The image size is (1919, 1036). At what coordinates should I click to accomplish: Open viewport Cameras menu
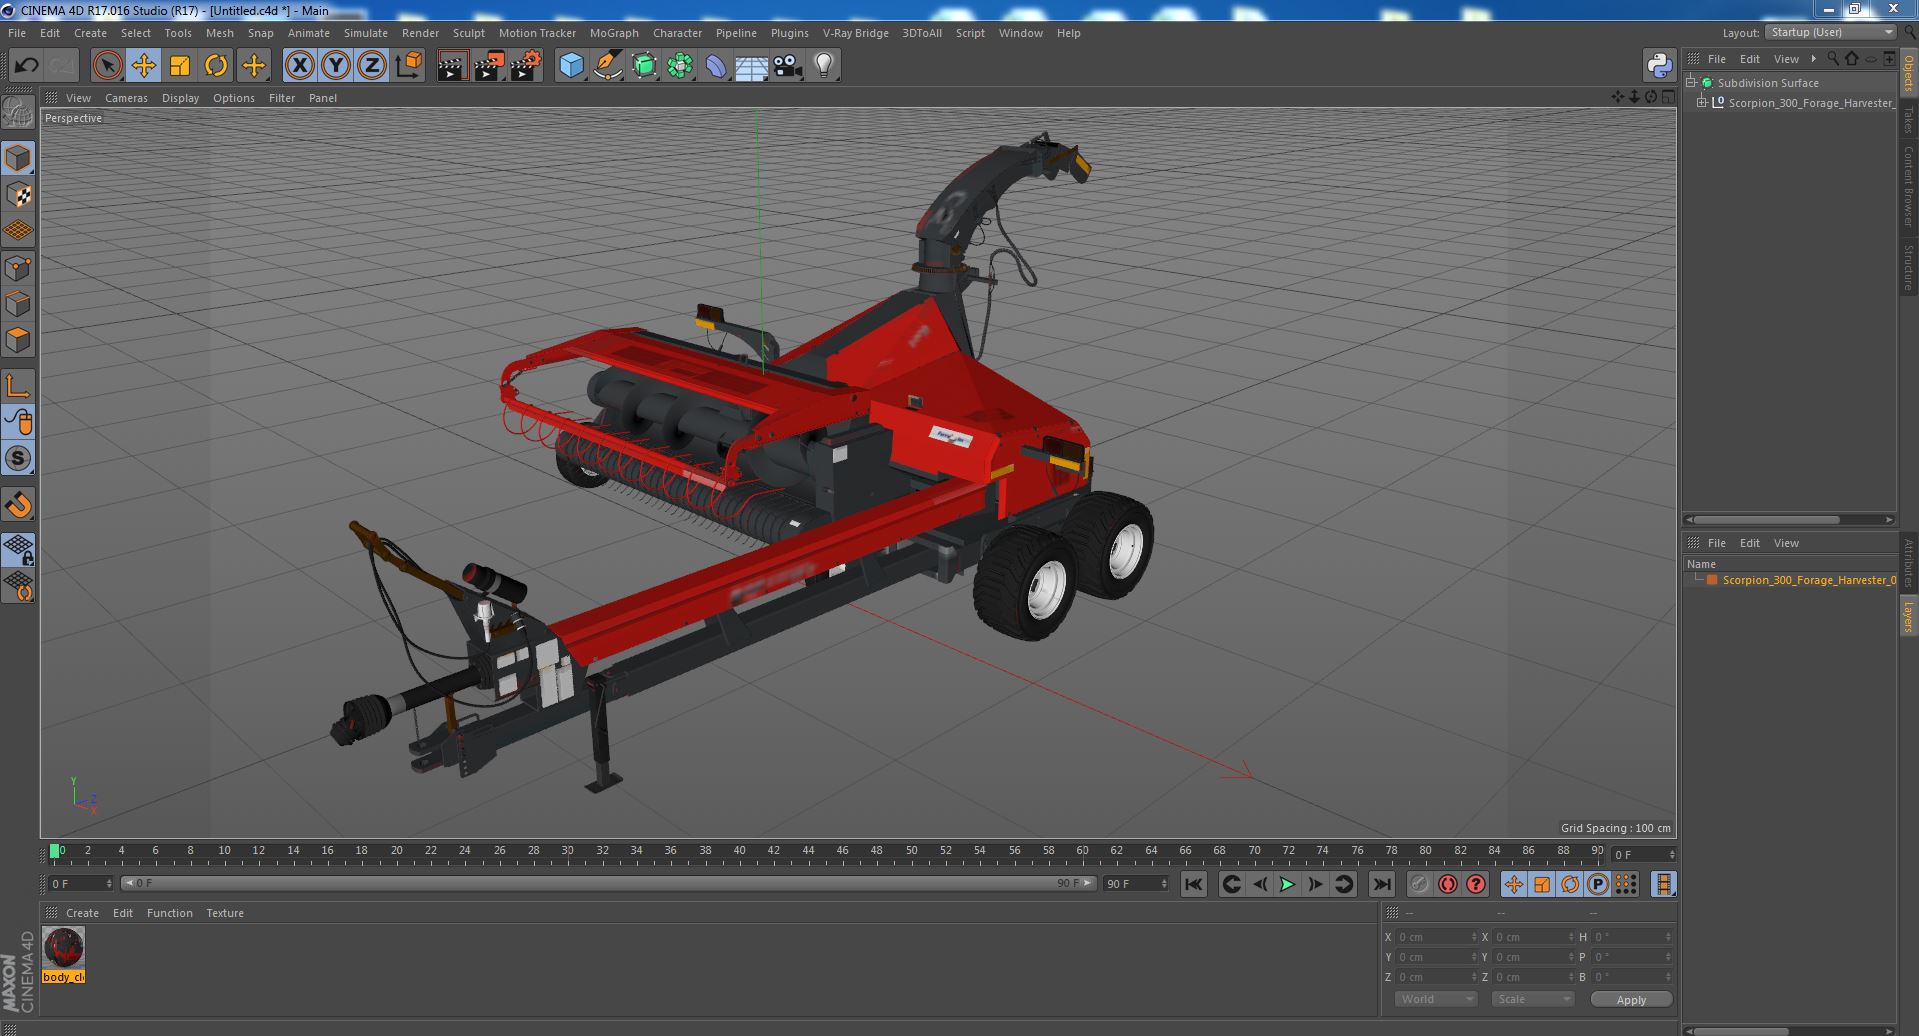[x=126, y=98]
